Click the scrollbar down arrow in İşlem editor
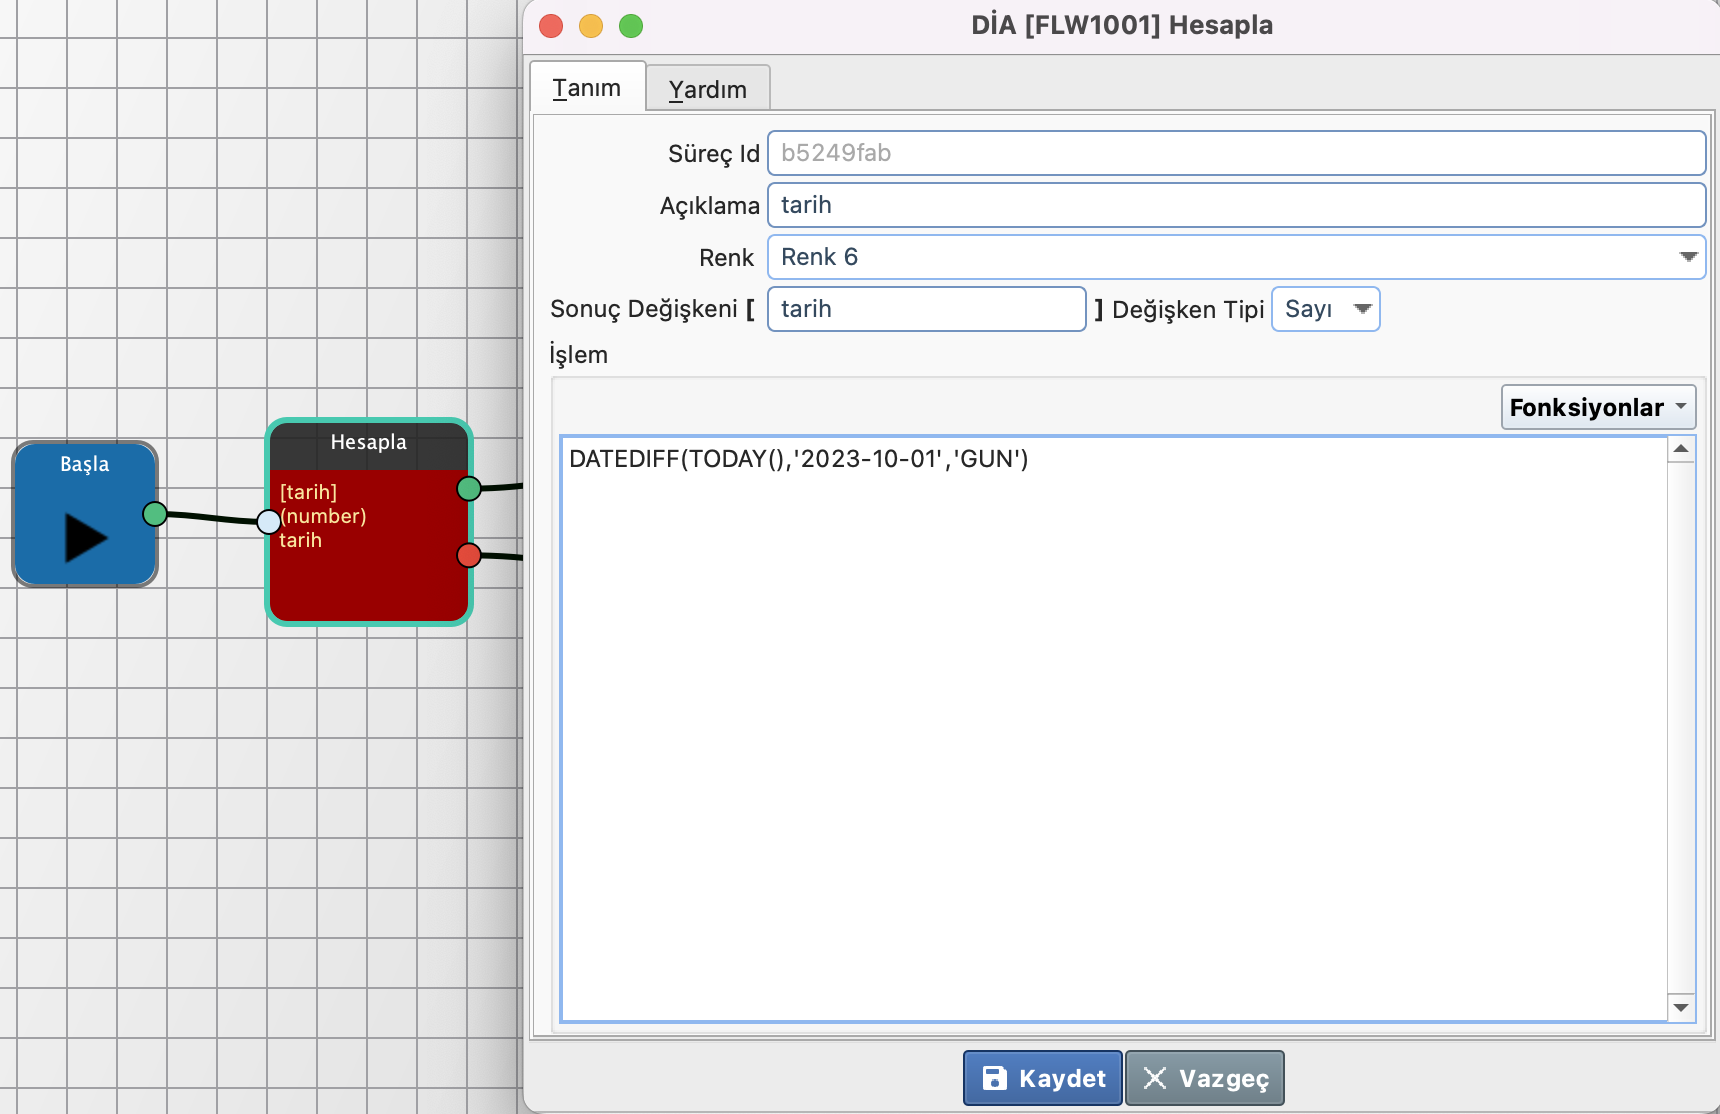The image size is (1720, 1114). click(1681, 1007)
